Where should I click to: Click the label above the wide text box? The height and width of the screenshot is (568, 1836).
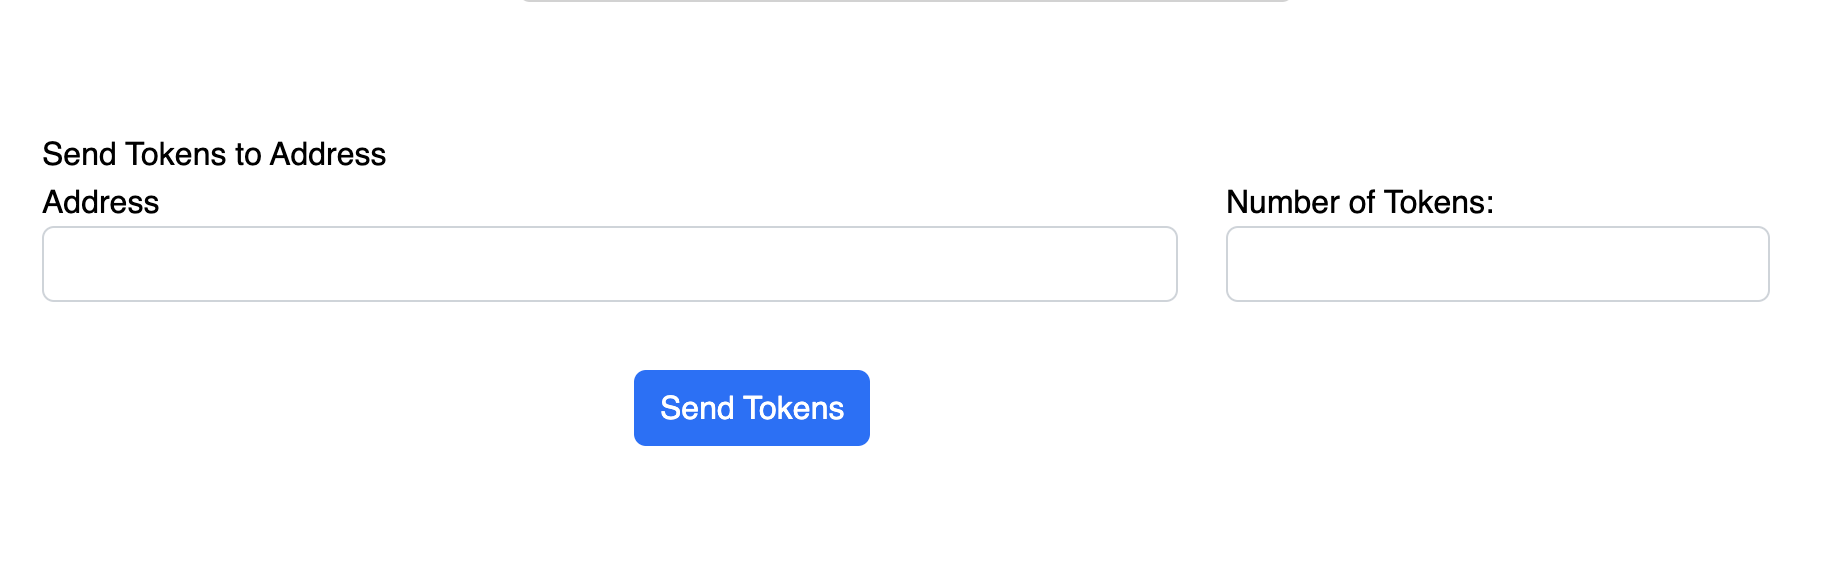101,202
